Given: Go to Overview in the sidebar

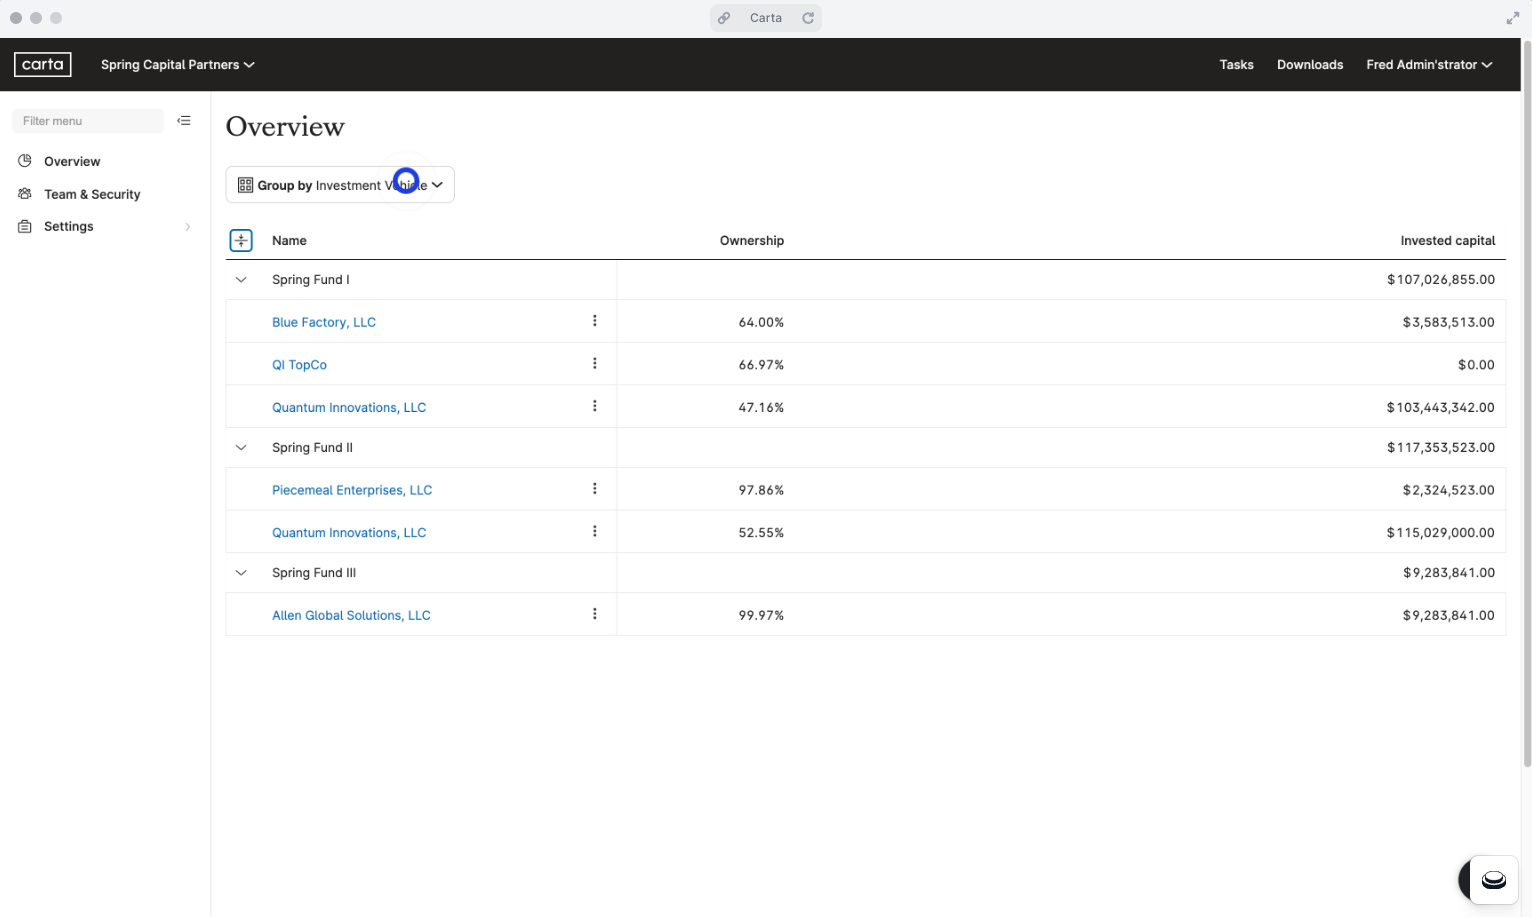Looking at the screenshot, I should click(72, 161).
